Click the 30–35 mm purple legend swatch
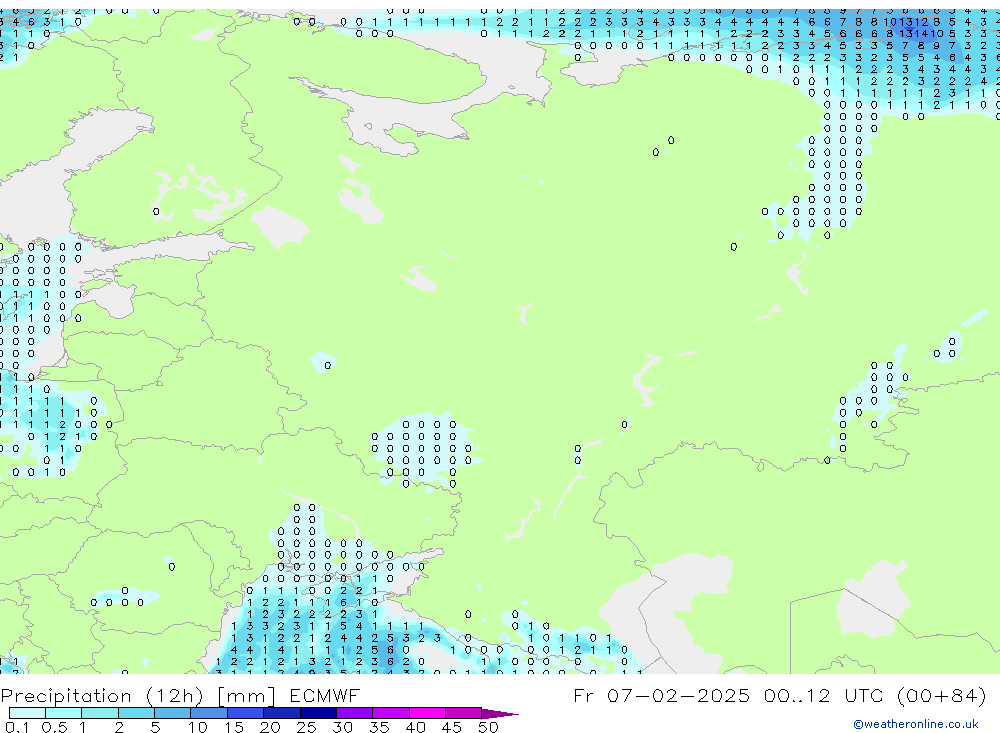 (x=354, y=713)
